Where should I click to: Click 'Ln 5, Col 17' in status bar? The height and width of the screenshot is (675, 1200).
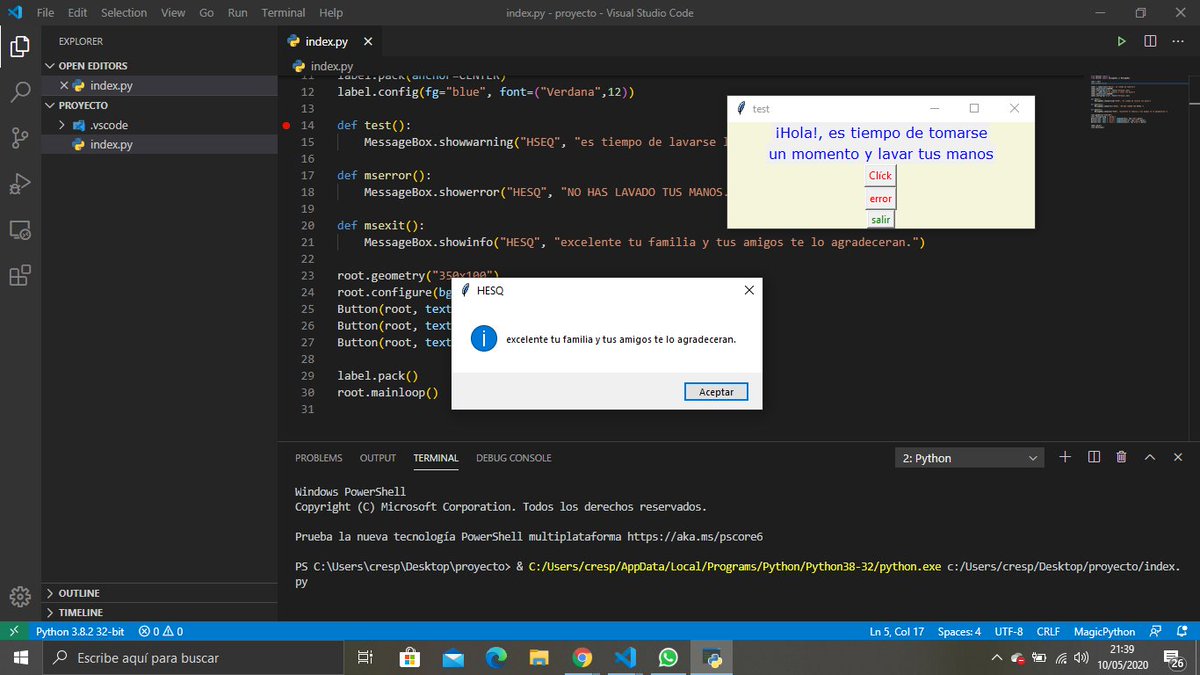[x=897, y=632]
